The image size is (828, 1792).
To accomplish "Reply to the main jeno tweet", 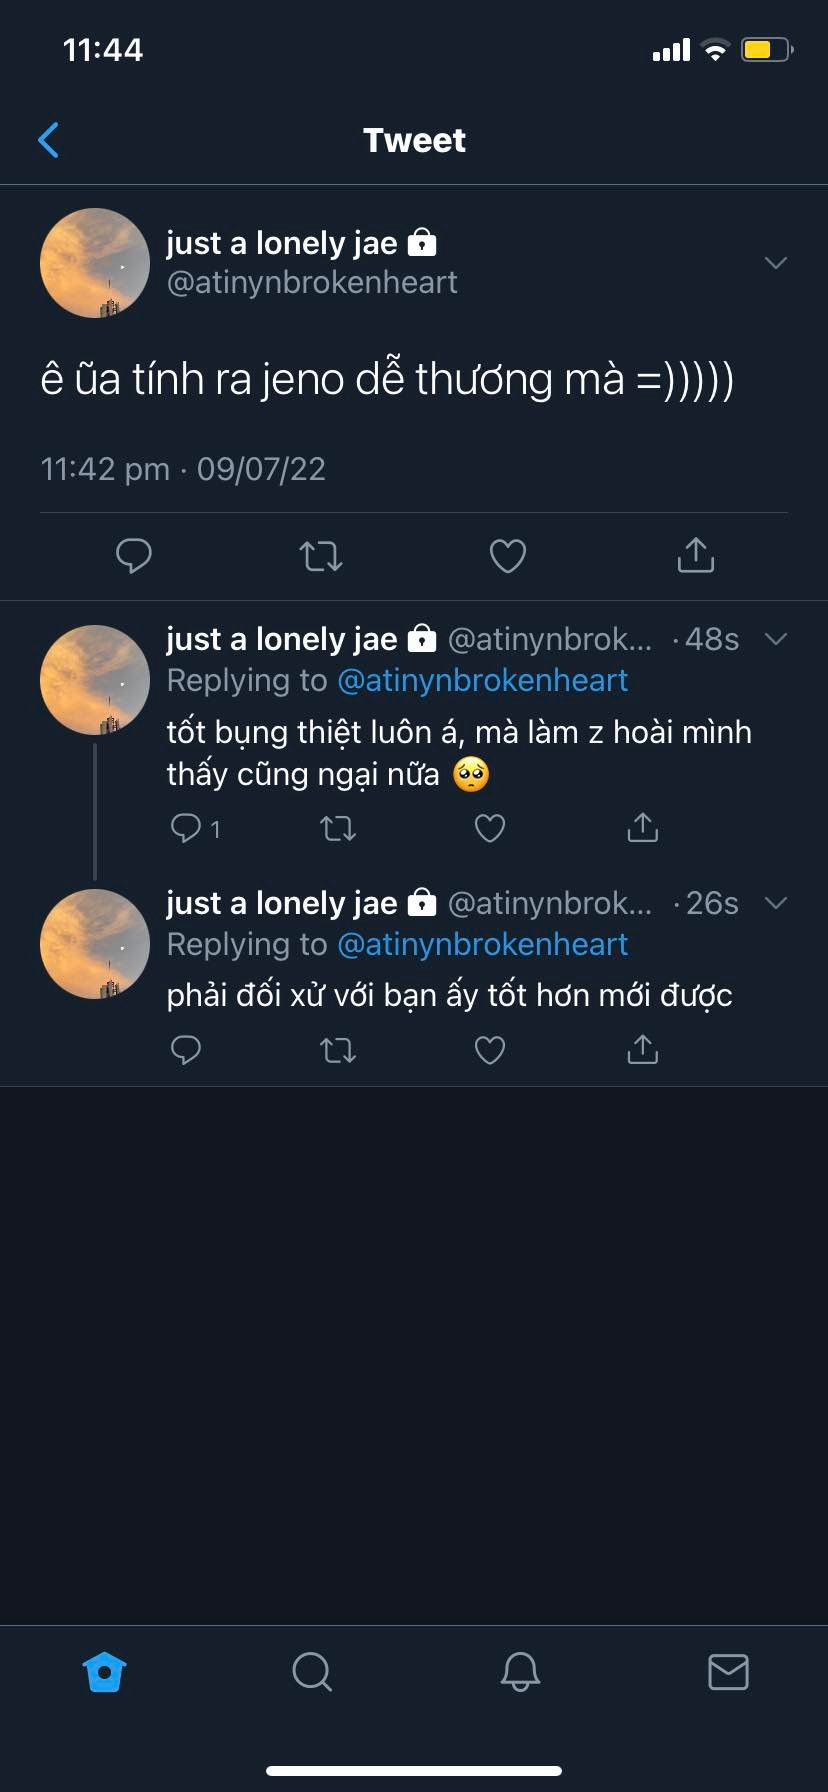I will (x=133, y=555).
